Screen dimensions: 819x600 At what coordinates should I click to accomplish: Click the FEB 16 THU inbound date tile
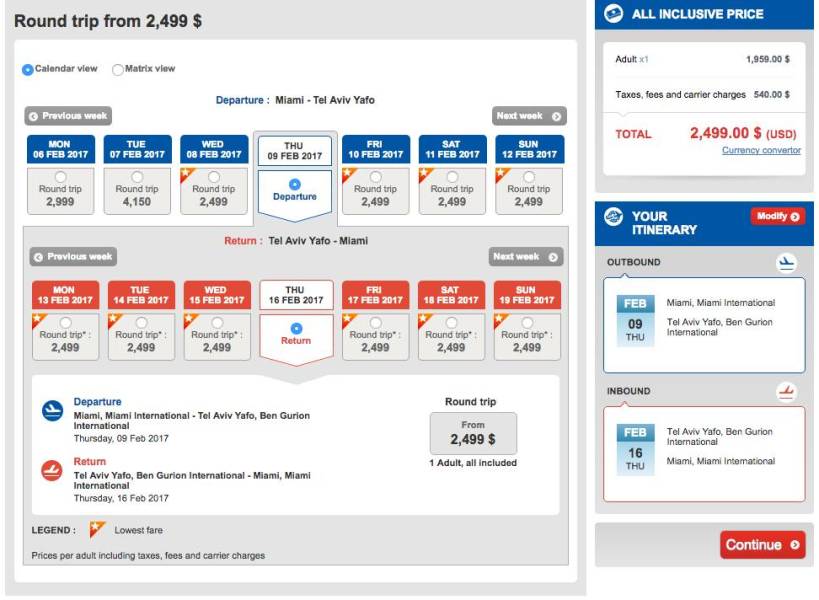pos(635,450)
